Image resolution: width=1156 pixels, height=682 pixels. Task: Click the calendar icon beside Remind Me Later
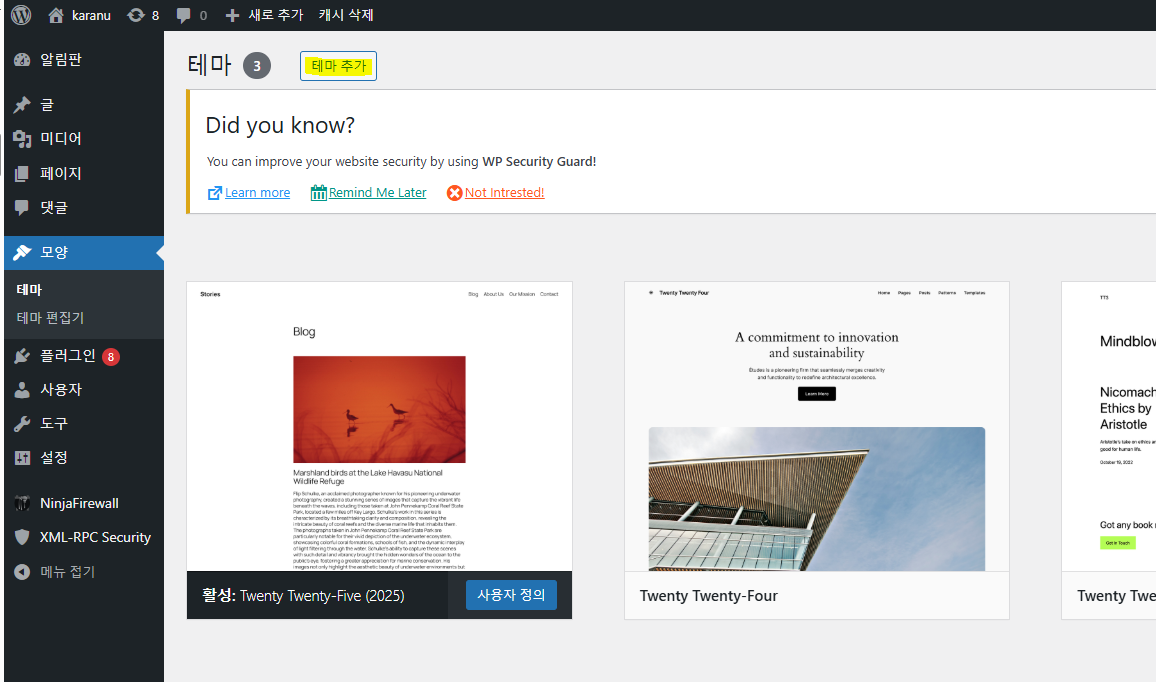click(318, 192)
